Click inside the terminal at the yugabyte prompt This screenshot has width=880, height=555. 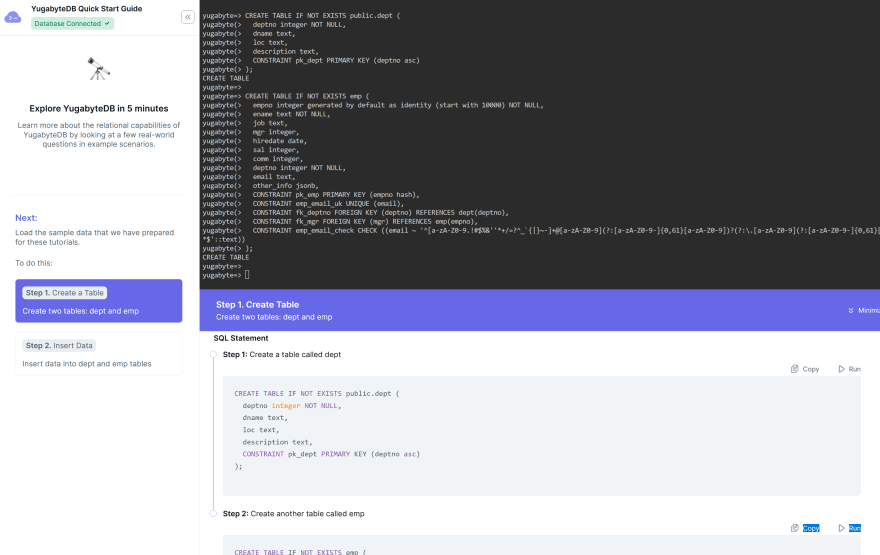coord(247,275)
